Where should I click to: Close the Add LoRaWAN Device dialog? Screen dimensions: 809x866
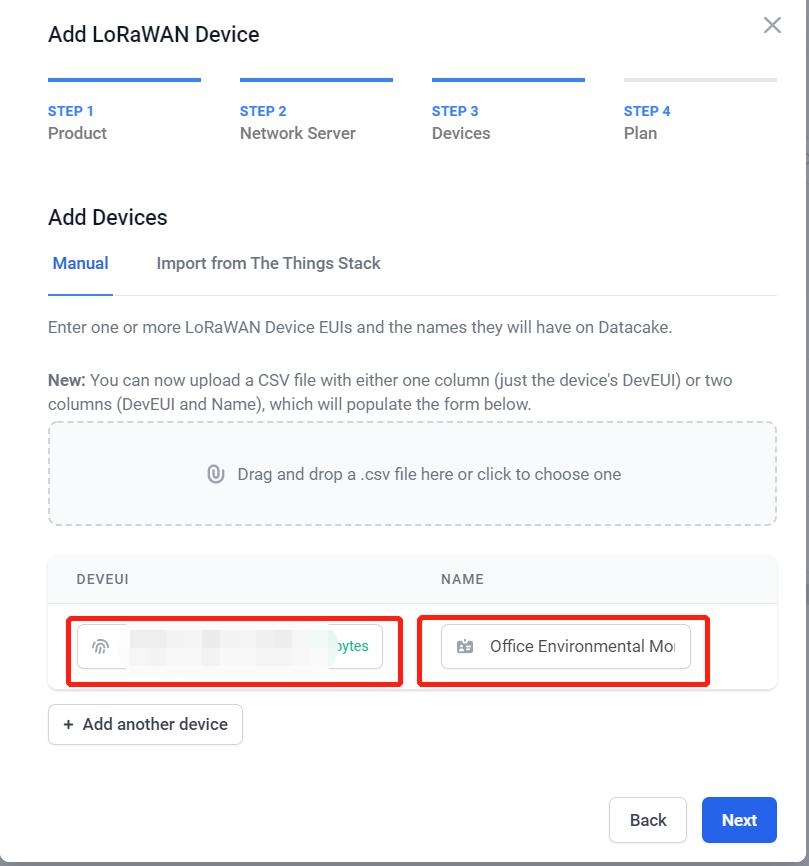pyautogui.click(x=772, y=26)
